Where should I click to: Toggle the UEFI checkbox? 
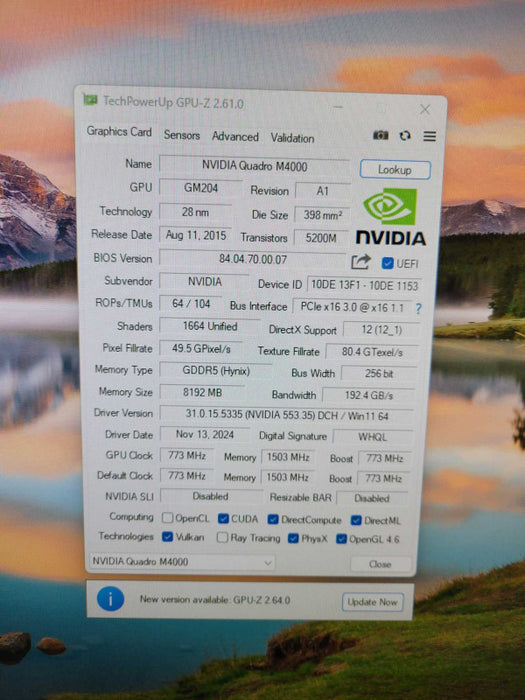point(388,263)
